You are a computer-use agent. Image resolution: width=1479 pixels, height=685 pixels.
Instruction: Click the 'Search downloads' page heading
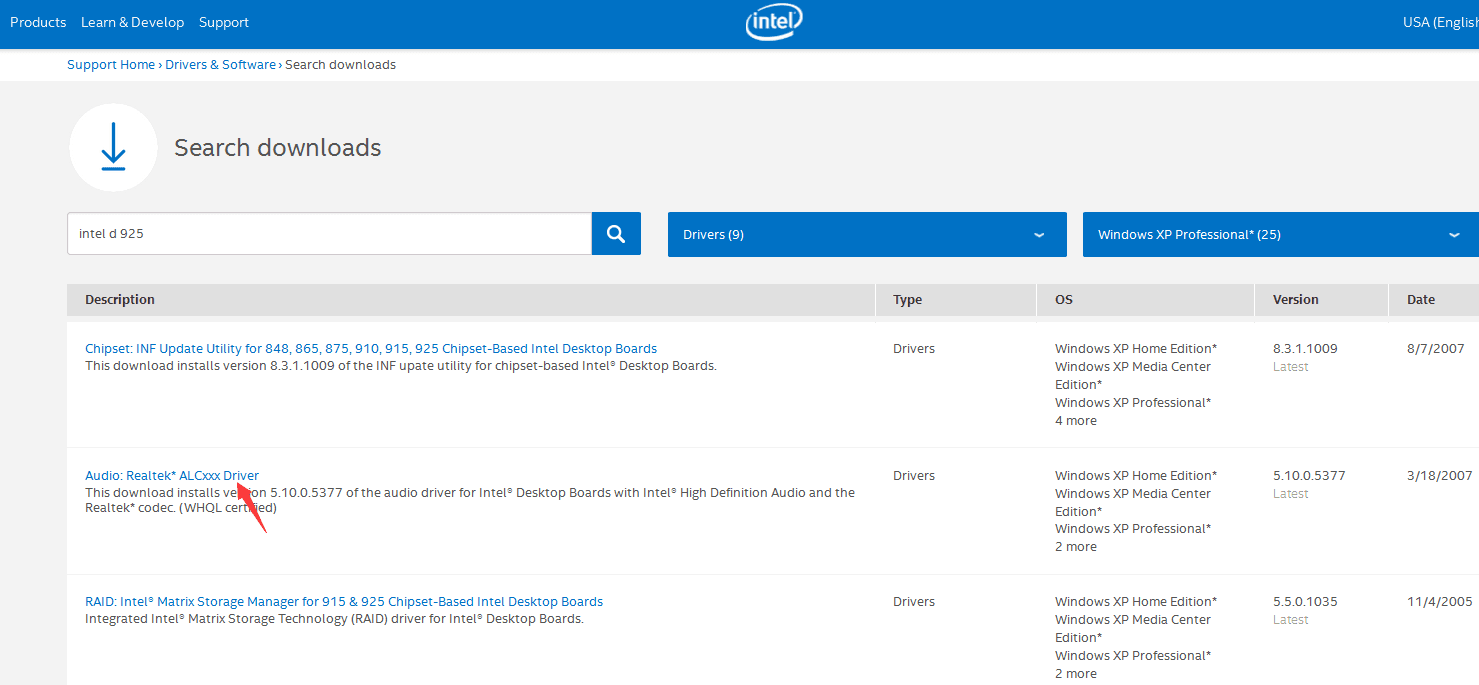click(278, 148)
